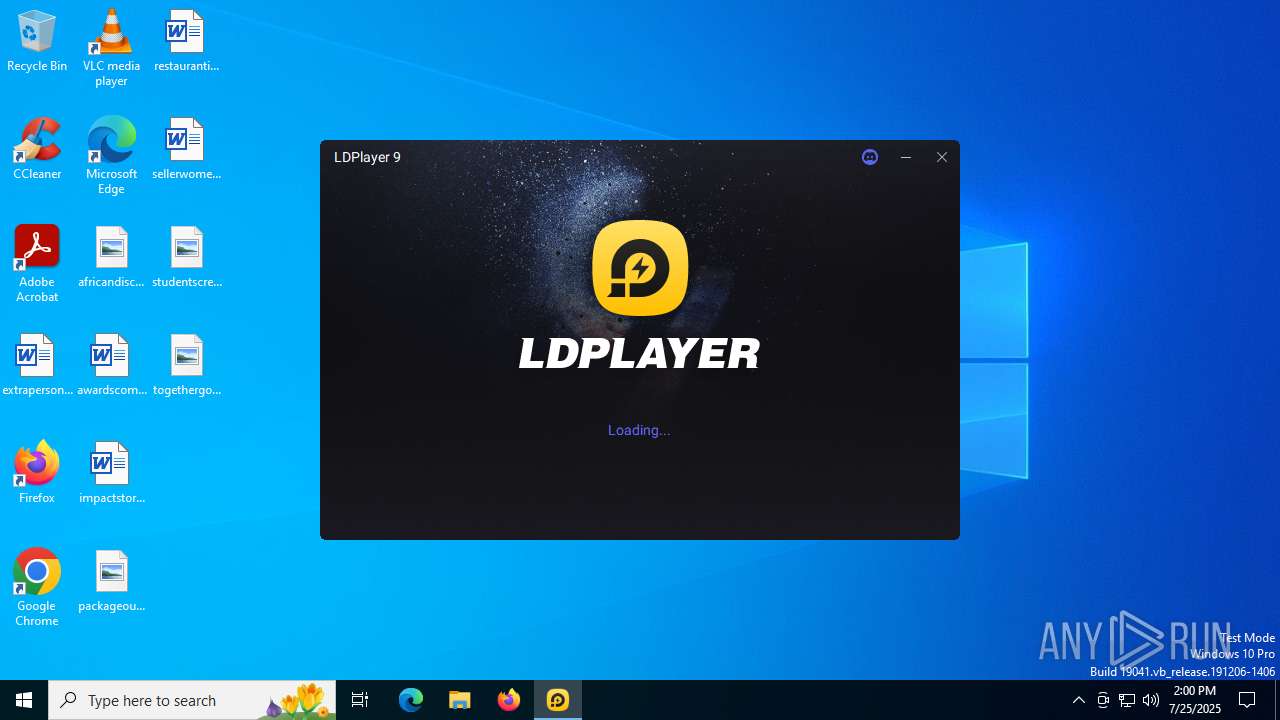Select the packageou... image file

(x=111, y=582)
